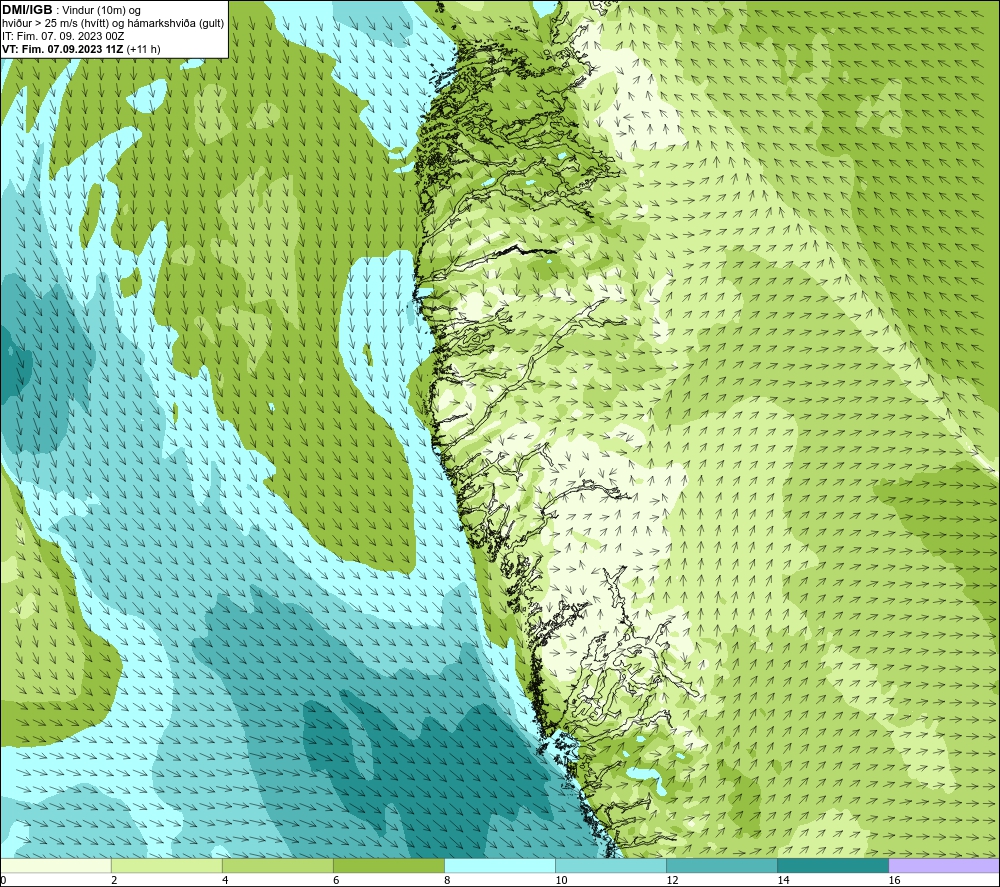Click the legend scale label '2'
1000x887 pixels.
(x=114, y=880)
